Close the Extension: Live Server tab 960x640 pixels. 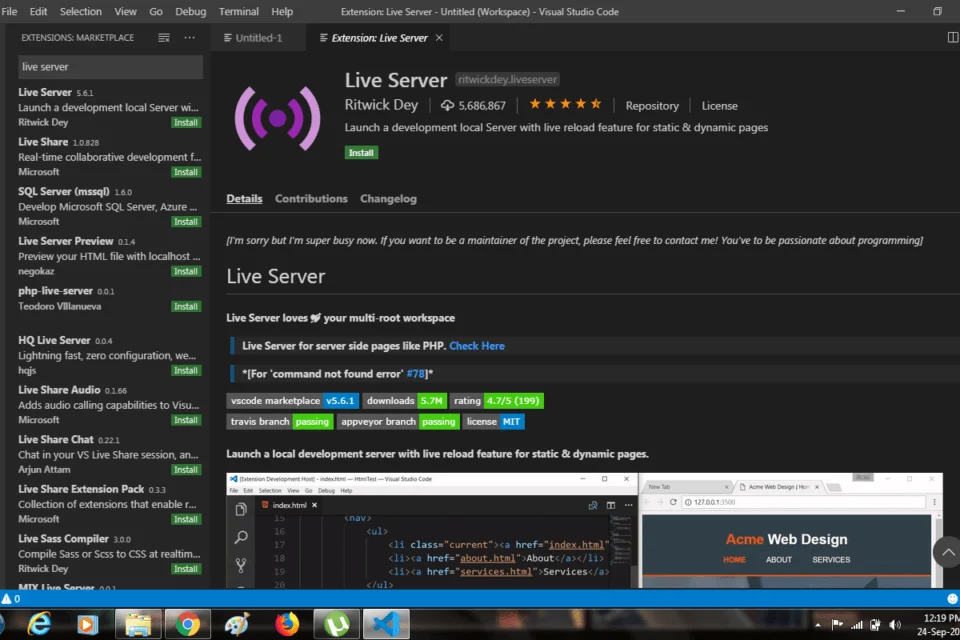pos(439,38)
